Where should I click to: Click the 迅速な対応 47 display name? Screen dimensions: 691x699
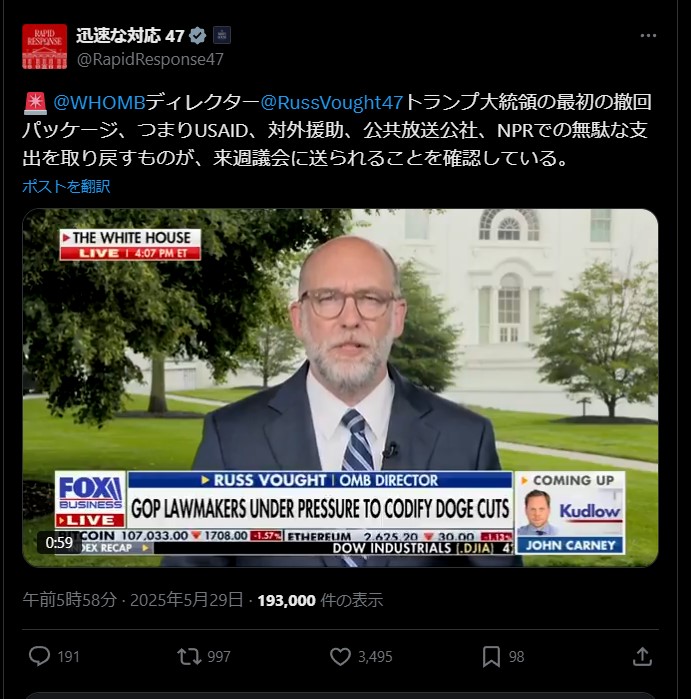point(130,36)
